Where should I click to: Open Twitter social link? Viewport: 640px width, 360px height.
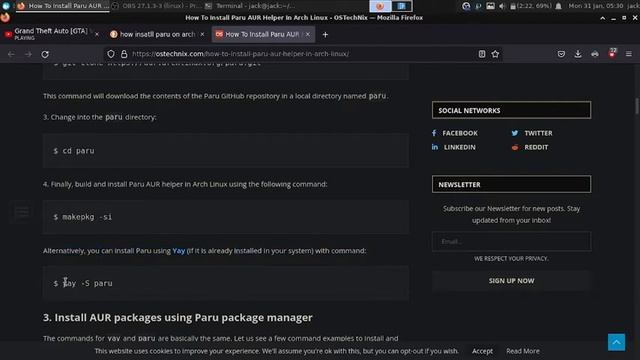[x=532, y=133]
